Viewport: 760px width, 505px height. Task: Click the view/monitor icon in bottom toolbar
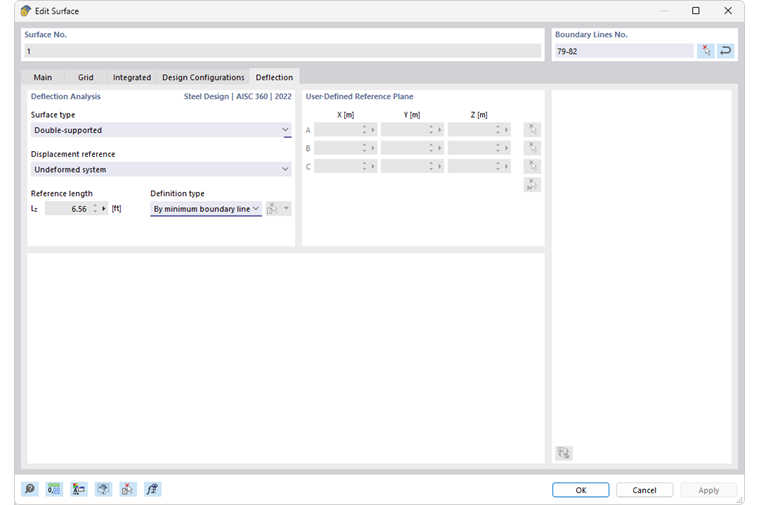coord(103,489)
